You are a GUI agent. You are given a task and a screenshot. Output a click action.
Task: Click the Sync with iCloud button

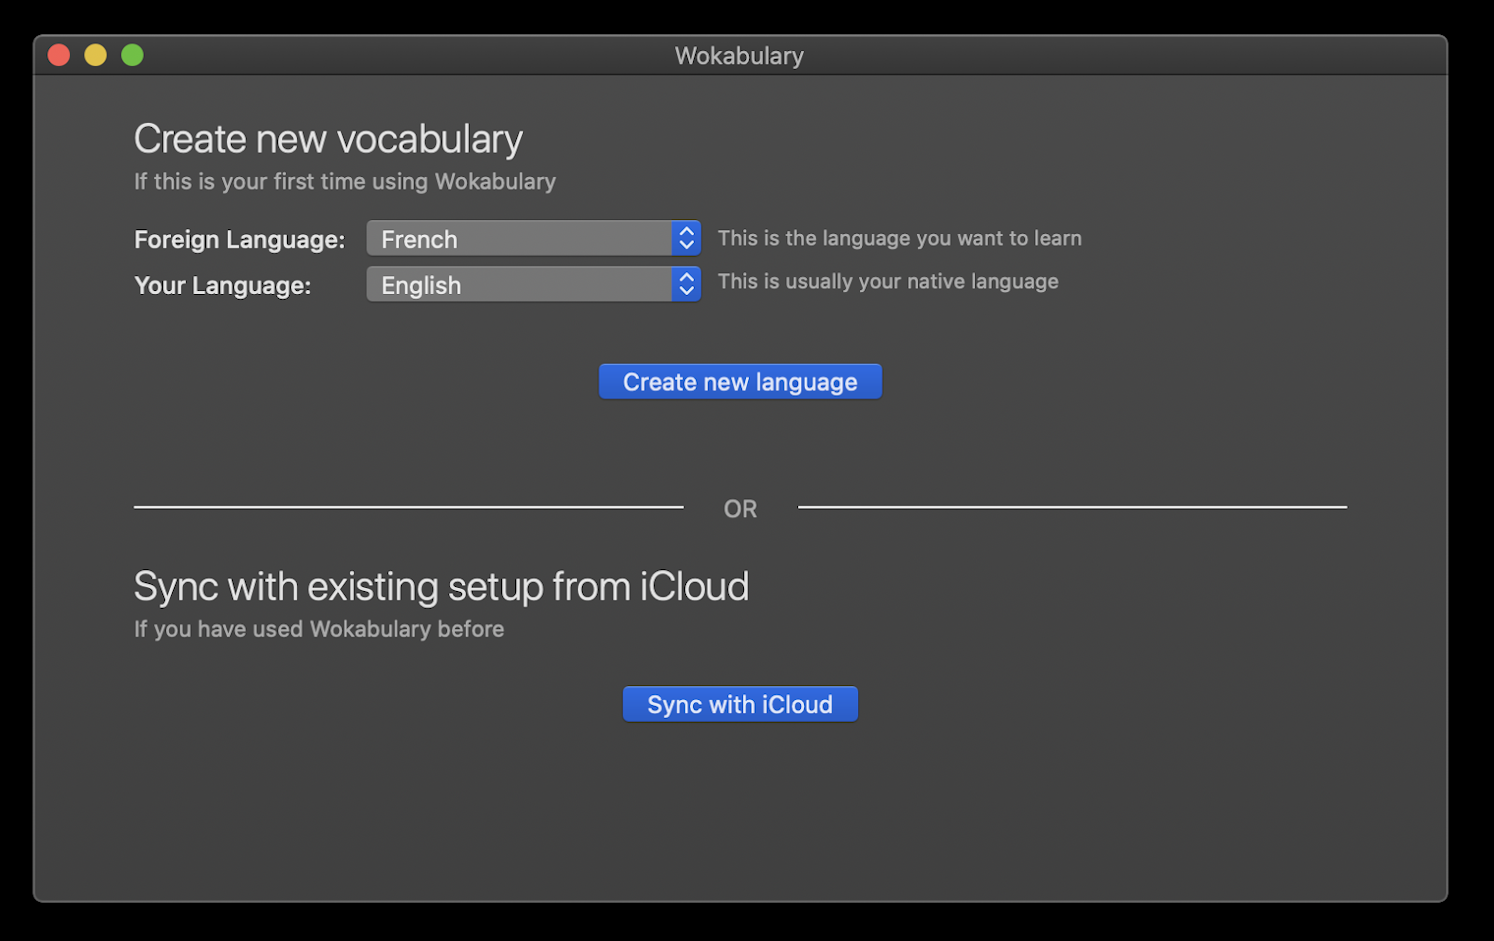coord(740,703)
